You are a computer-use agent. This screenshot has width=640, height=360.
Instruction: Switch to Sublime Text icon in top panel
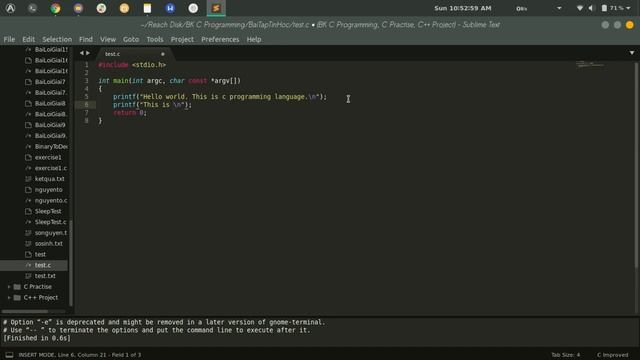[216, 8]
